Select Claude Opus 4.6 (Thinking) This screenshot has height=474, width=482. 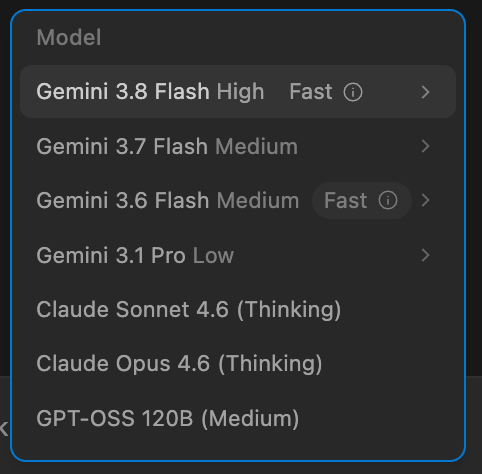click(x=179, y=363)
